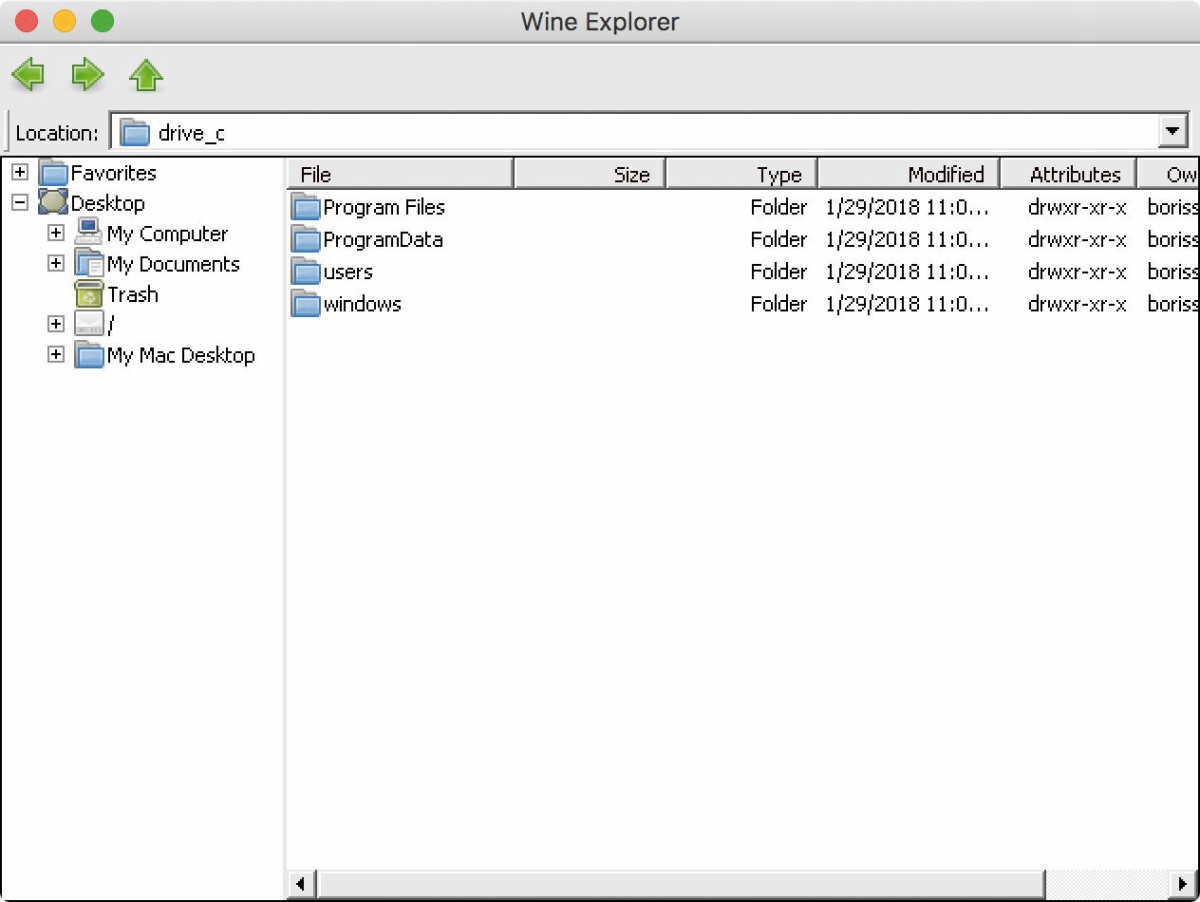The width and height of the screenshot is (1200, 902).
Task: Select the users file name
Action: click(x=348, y=272)
